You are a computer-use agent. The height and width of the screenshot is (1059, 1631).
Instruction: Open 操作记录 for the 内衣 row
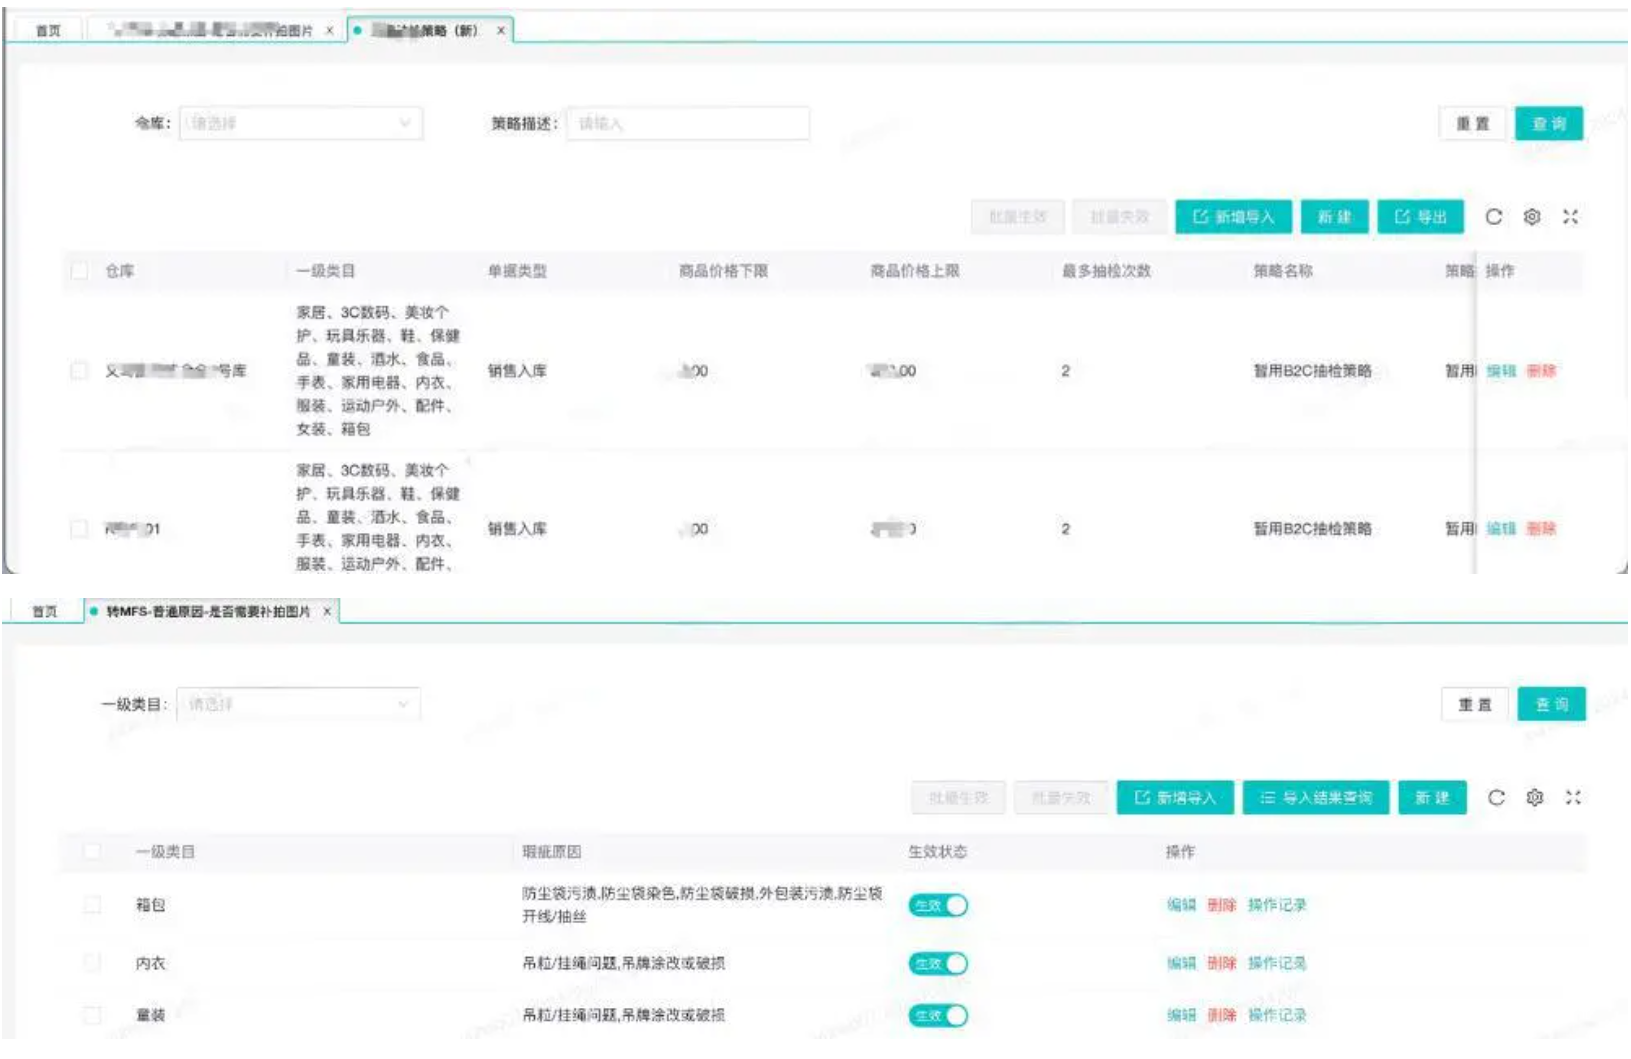point(1277,962)
